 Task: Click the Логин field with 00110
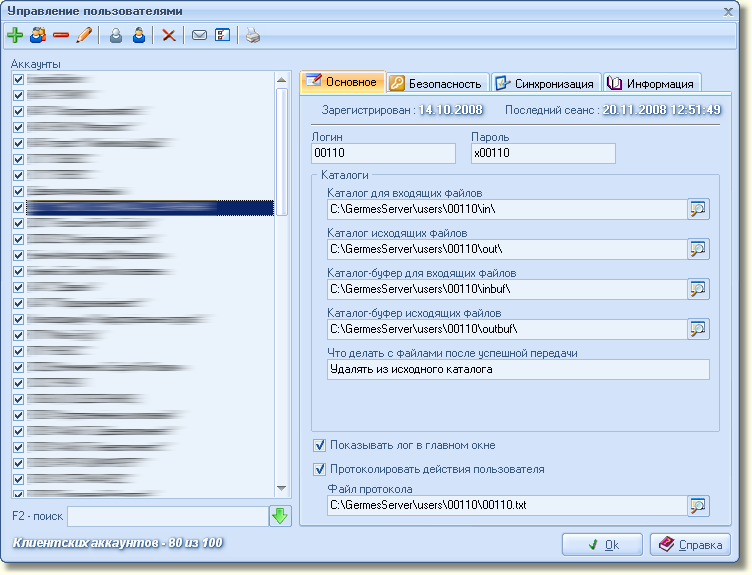pos(383,153)
